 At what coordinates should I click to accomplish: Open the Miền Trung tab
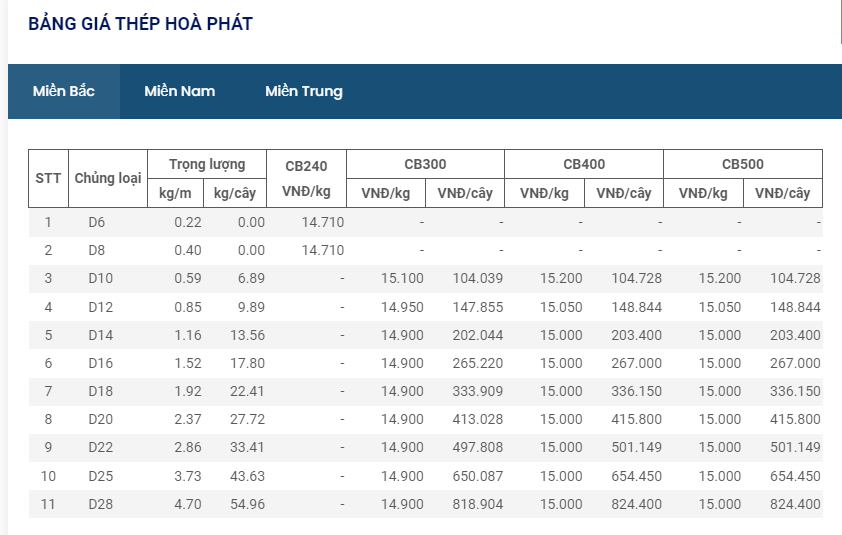click(304, 91)
